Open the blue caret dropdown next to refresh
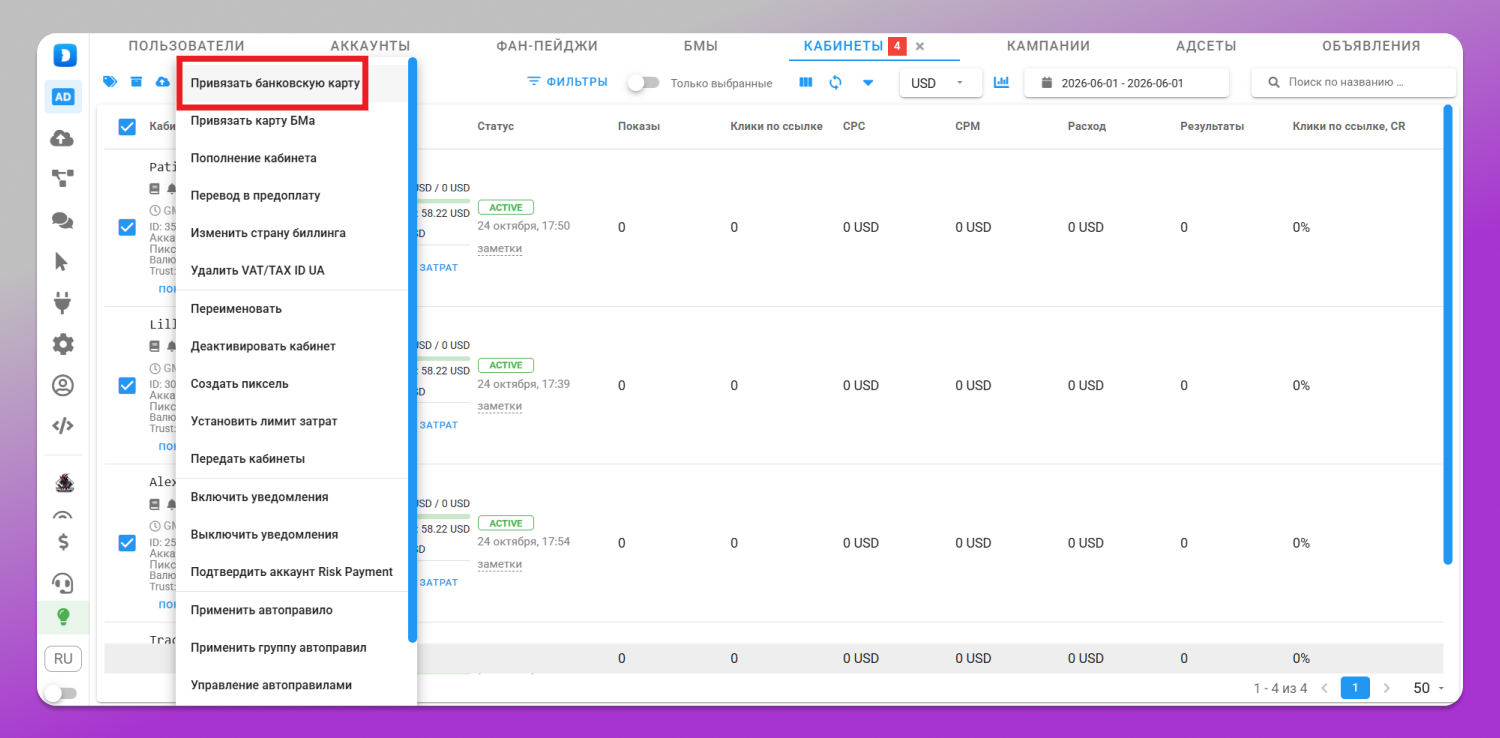1500x738 pixels. click(868, 82)
